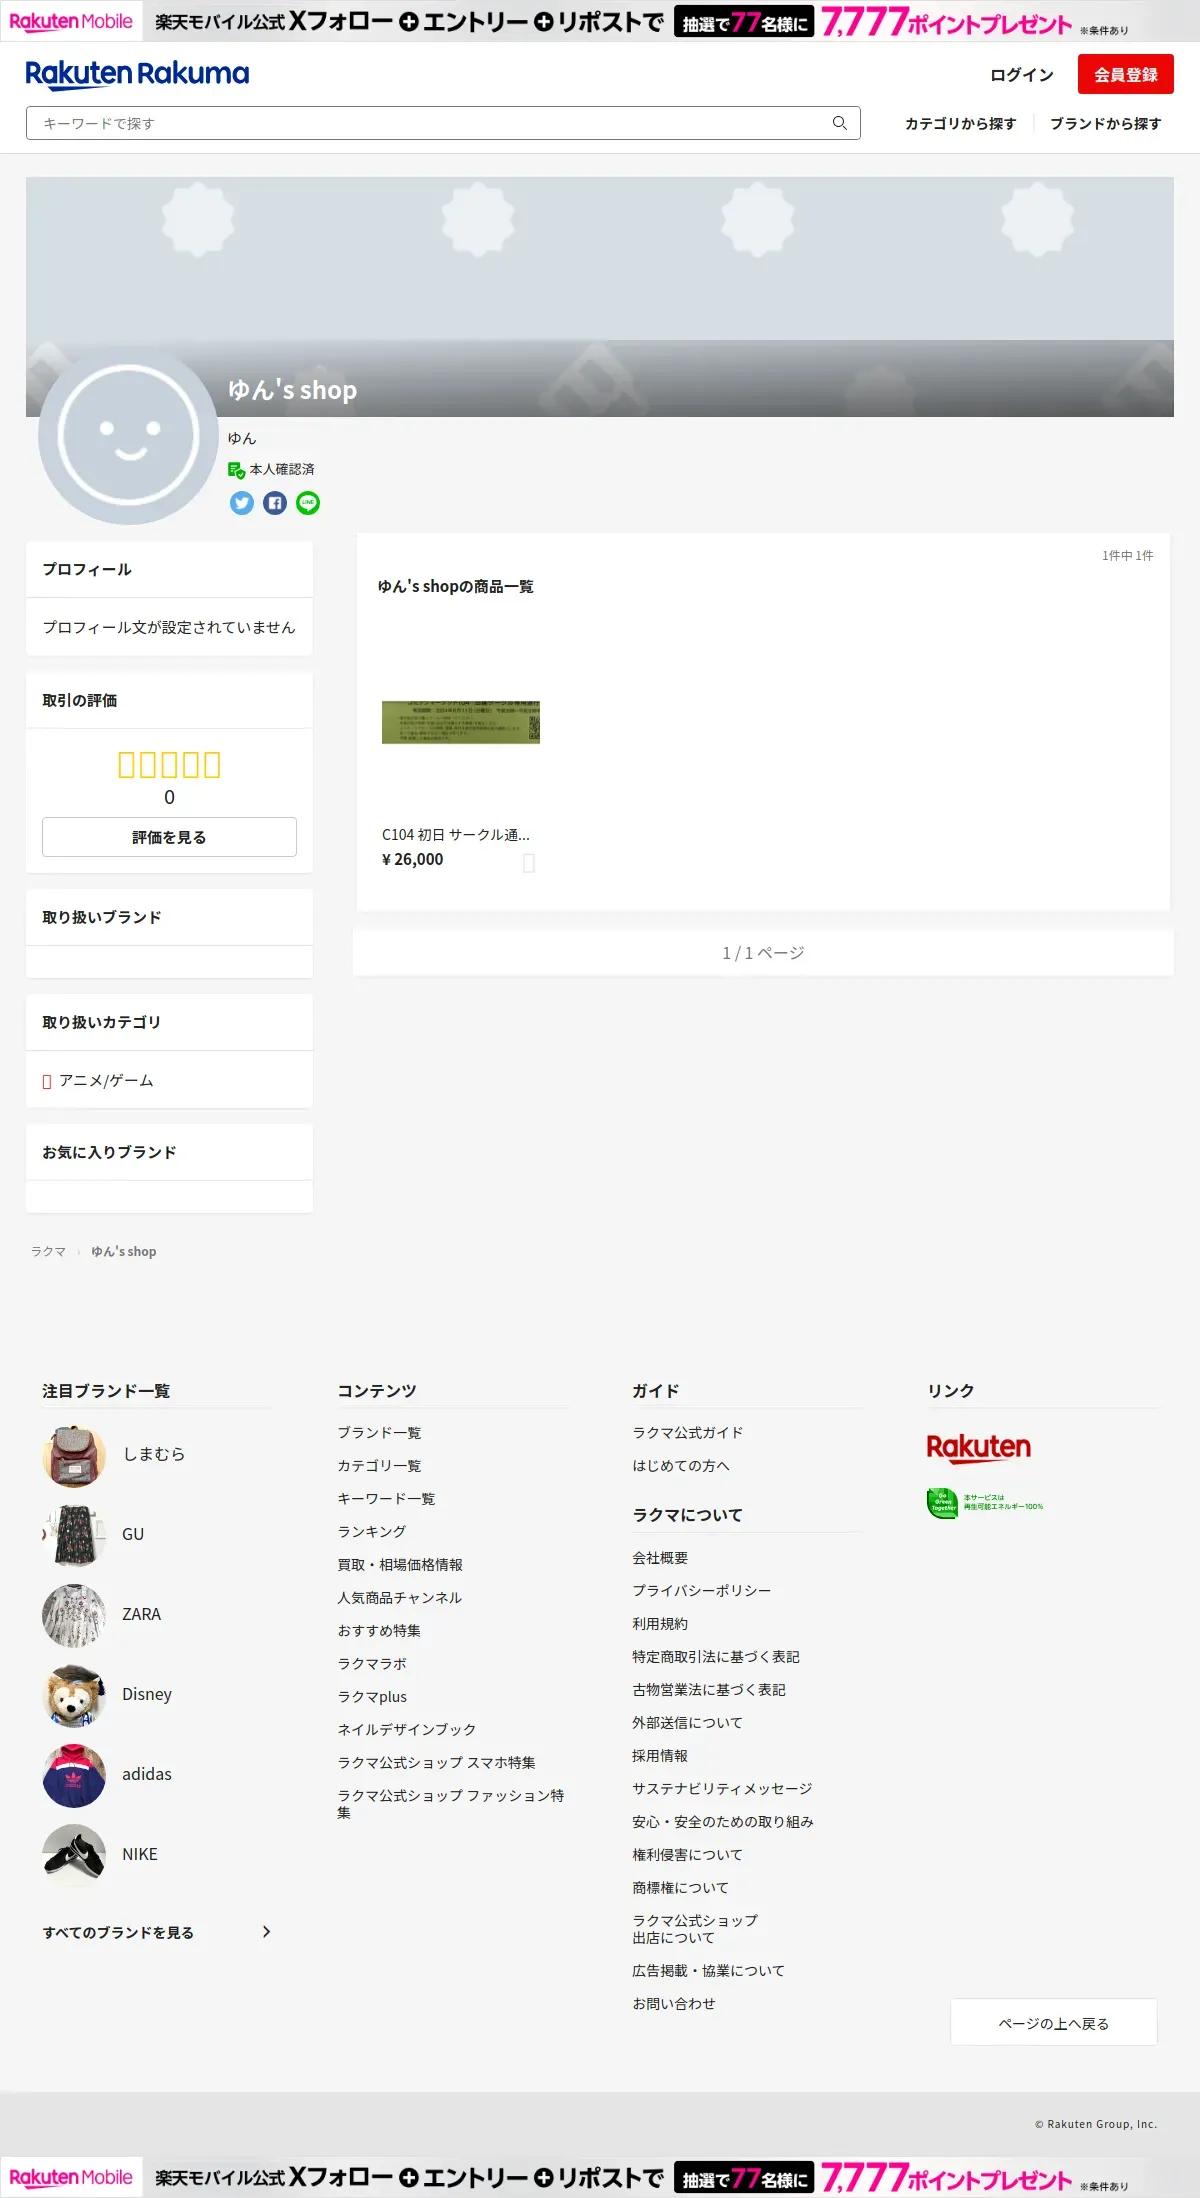Image resolution: width=1200 pixels, height=2198 pixels.
Task: Open ラクマラボ link
Action: [x=372, y=1664]
